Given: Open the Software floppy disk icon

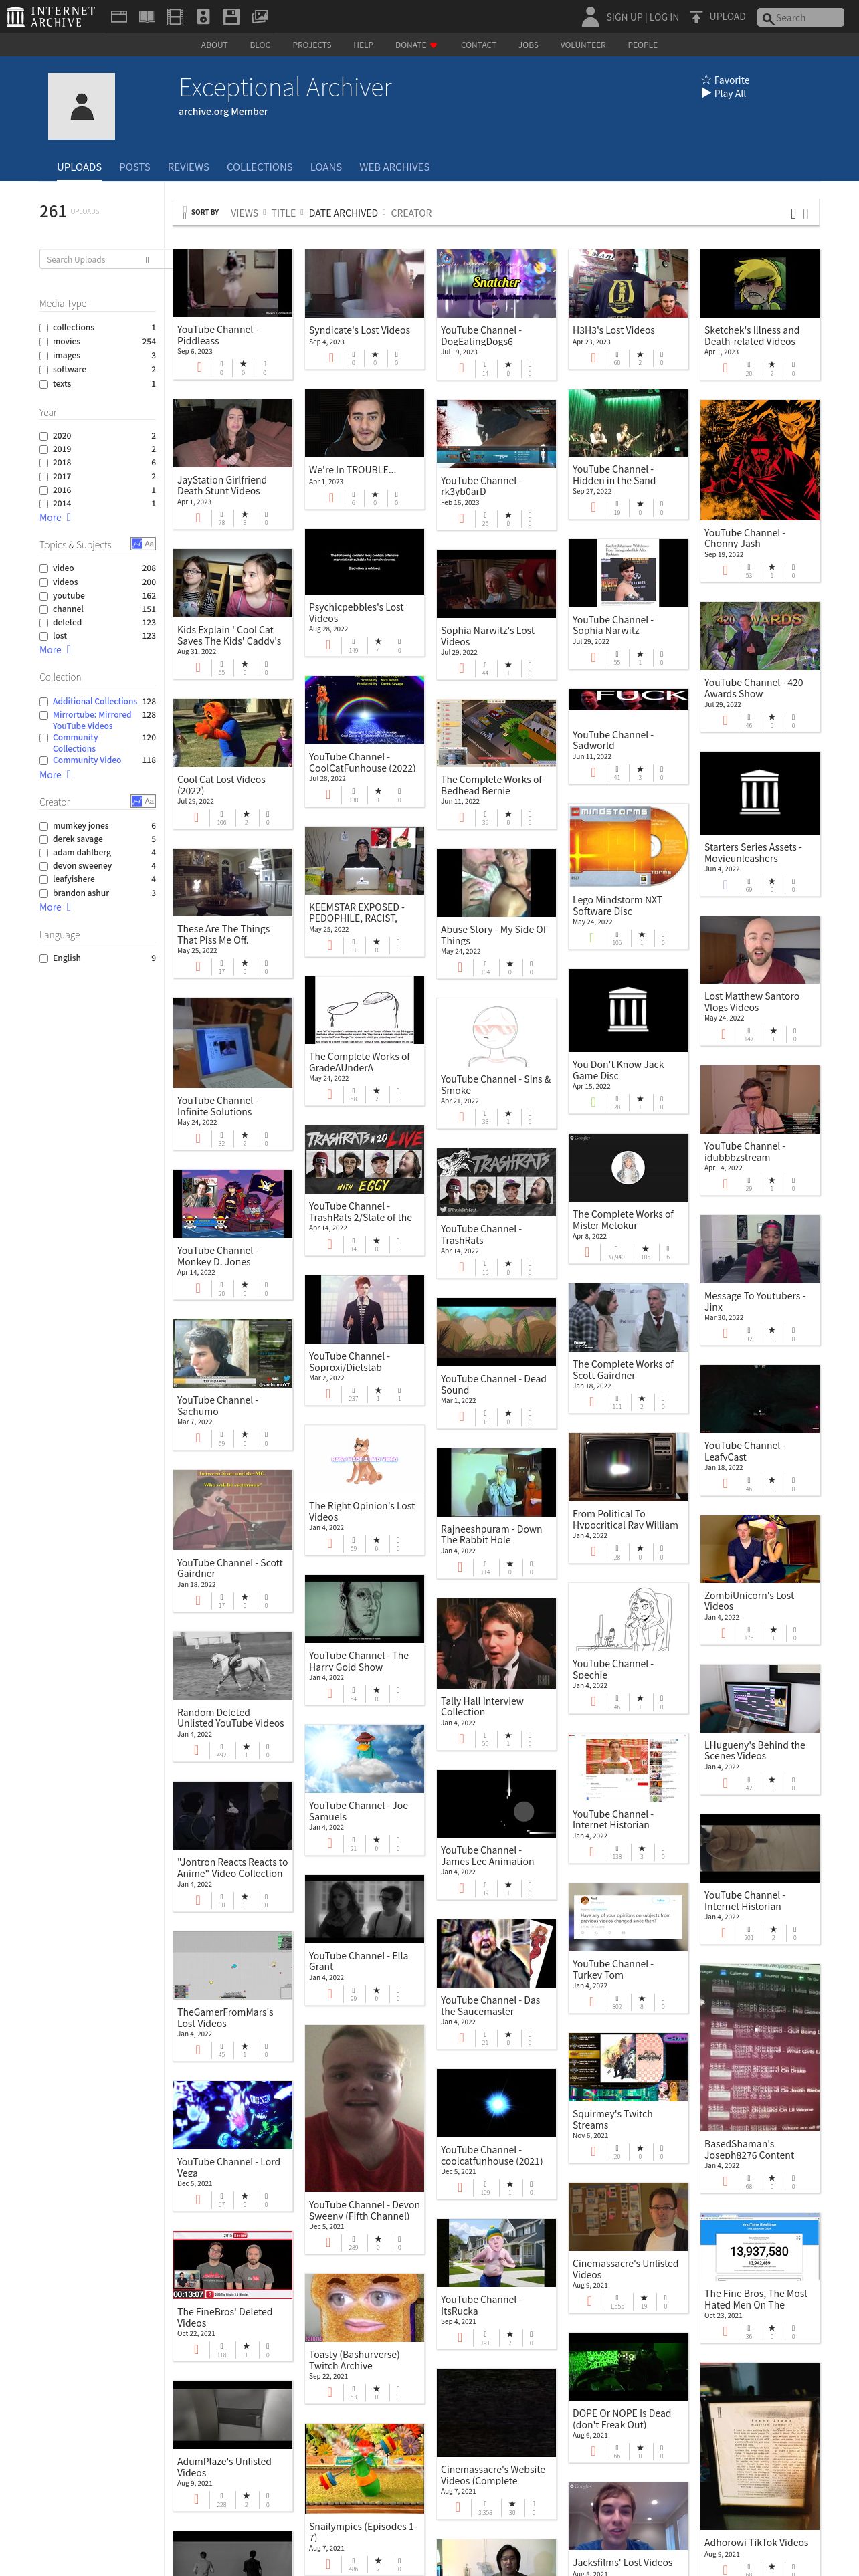Looking at the screenshot, I should [x=231, y=16].
